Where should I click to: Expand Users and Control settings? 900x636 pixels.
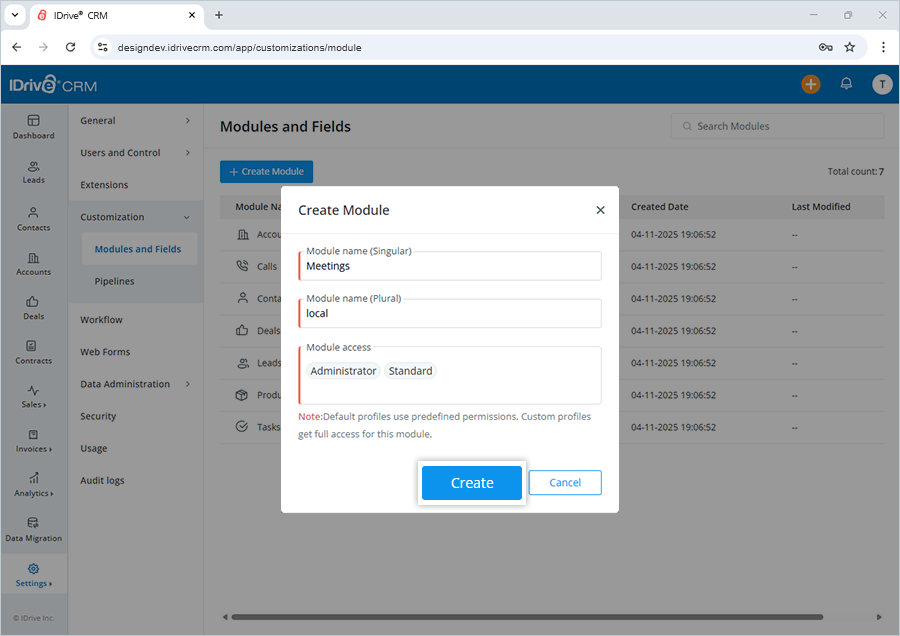point(118,152)
